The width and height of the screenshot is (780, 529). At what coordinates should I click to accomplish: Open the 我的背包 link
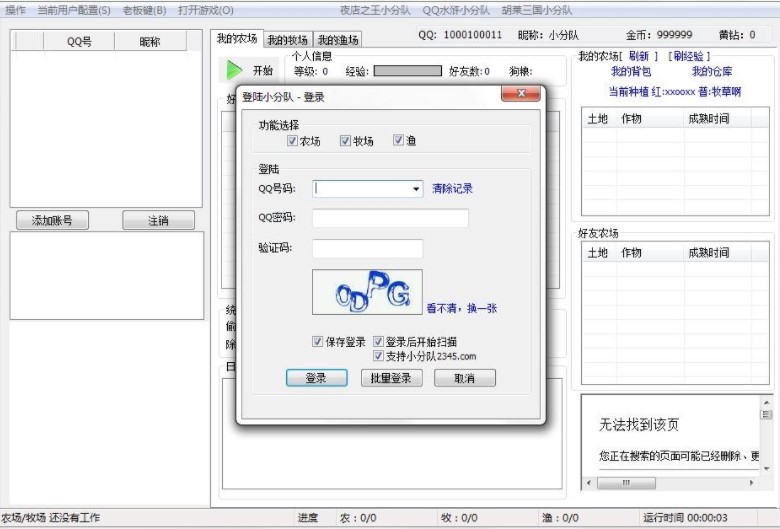click(x=631, y=72)
